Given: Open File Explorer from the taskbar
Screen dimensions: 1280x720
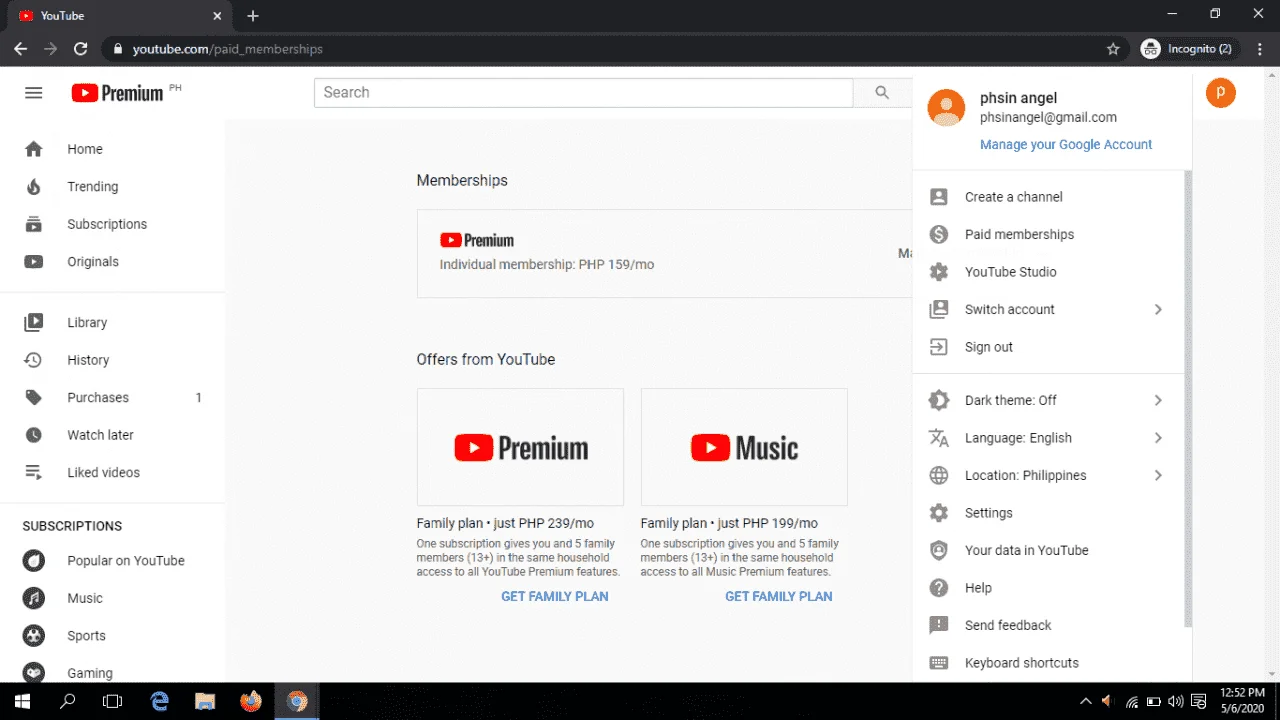Looking at the screenshot, I should pos(205,701).
